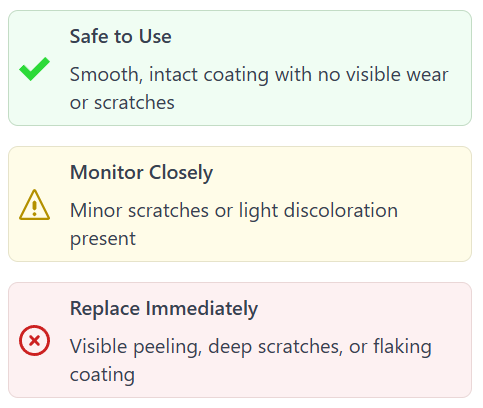
Task: Click text 'Minor scratches or light discoloration'
Action: 234,211
